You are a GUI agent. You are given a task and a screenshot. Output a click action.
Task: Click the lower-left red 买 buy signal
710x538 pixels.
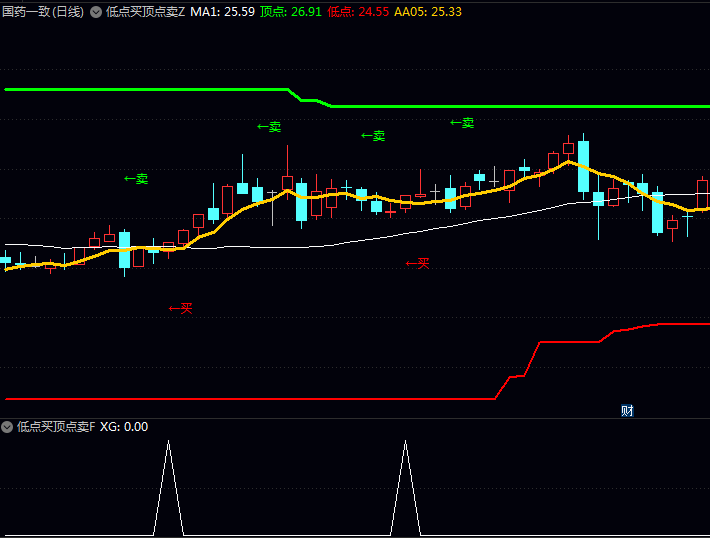pyautogui.click(x=180, y=309)
